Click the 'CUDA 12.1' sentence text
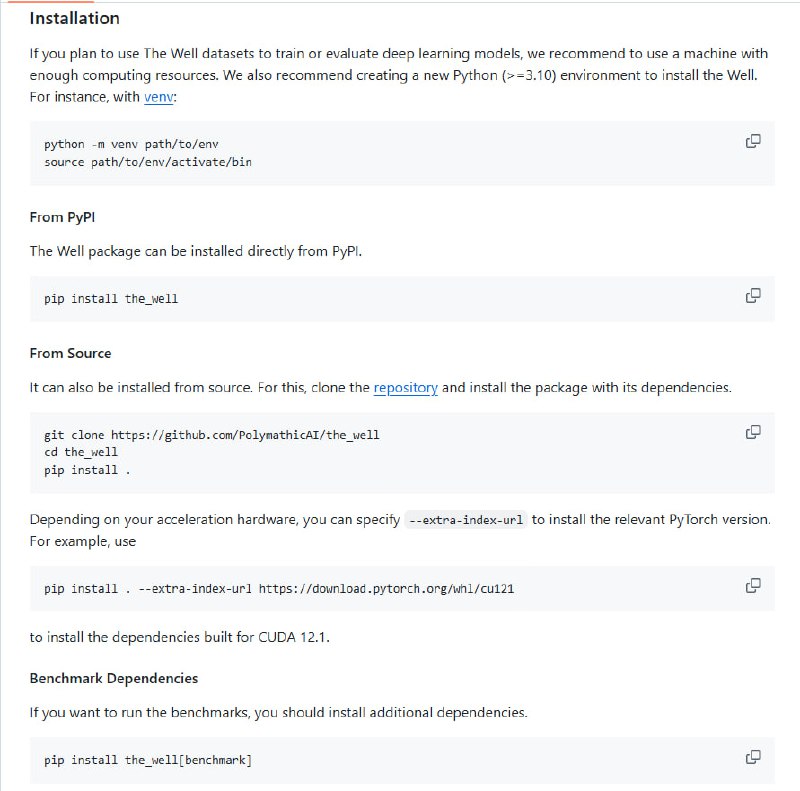The width and height of the screenshot is (800, 791). pyautogui.click(x=180, y=636)
